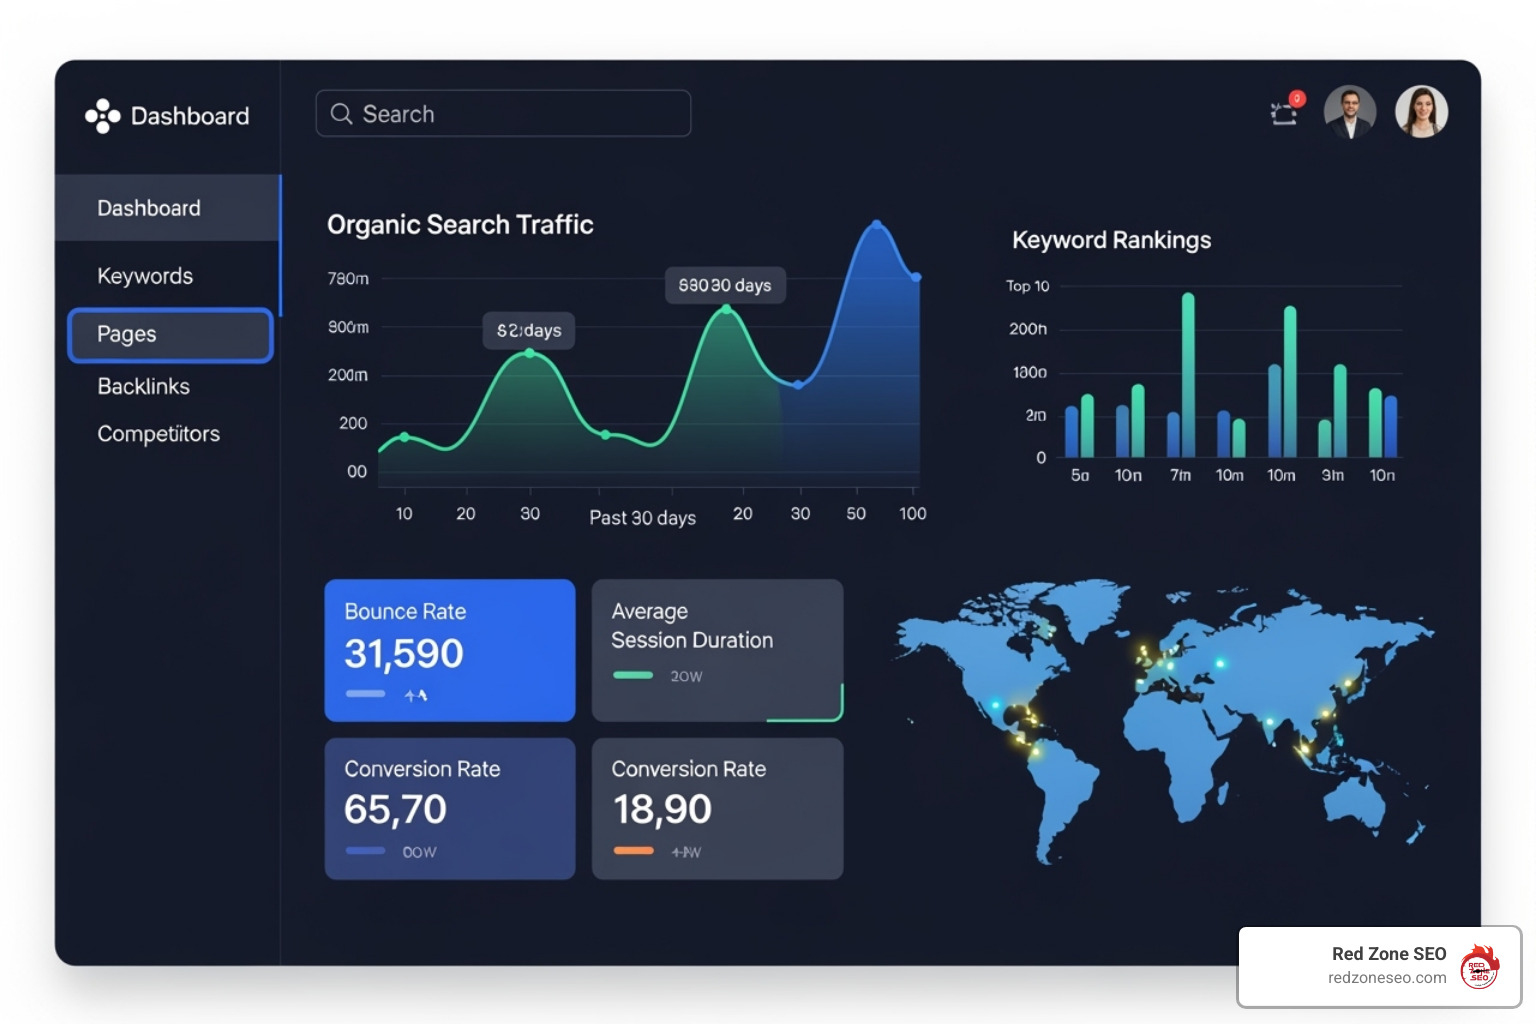The image size is (1536, 1024).
Task: Select Dashboard in the sidebar menu
Action: click(x=167, y=208)
